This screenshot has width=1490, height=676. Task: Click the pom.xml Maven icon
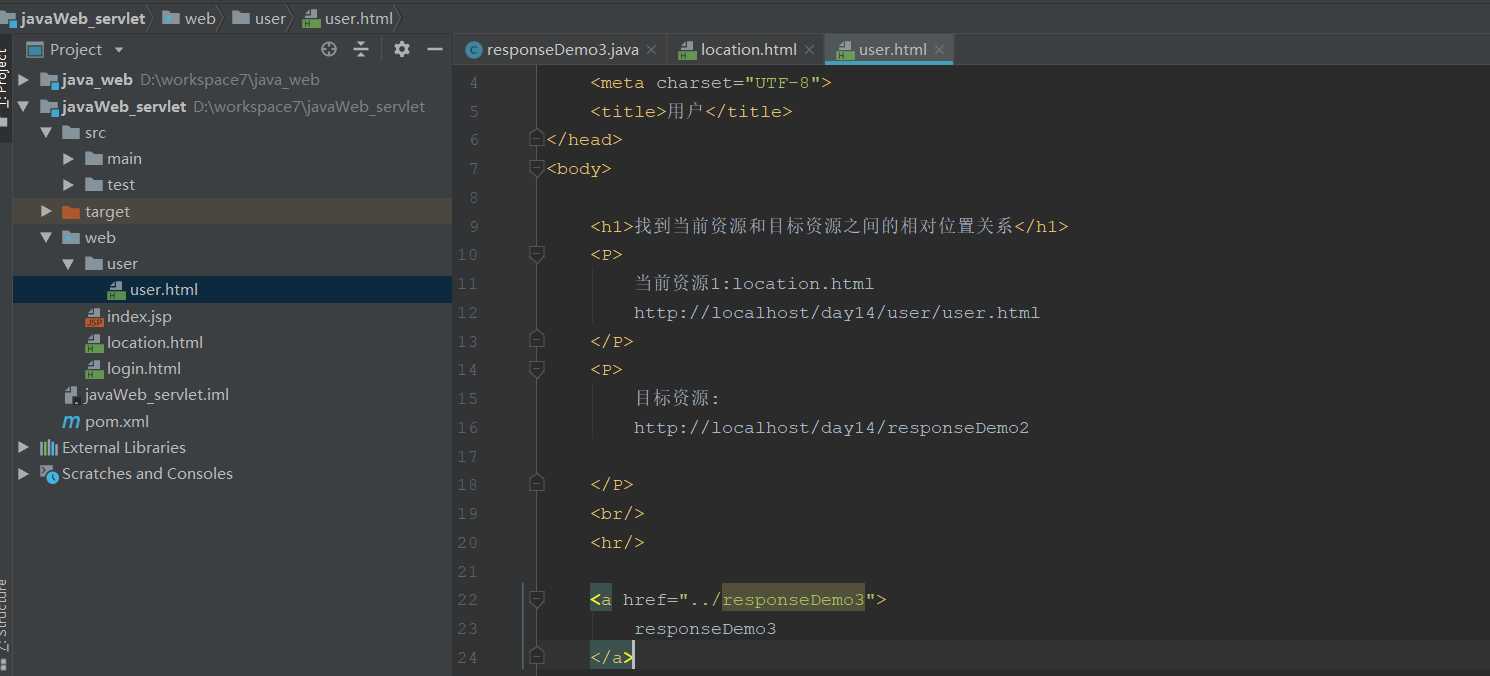pyautogui.click(x=71, y=421)
